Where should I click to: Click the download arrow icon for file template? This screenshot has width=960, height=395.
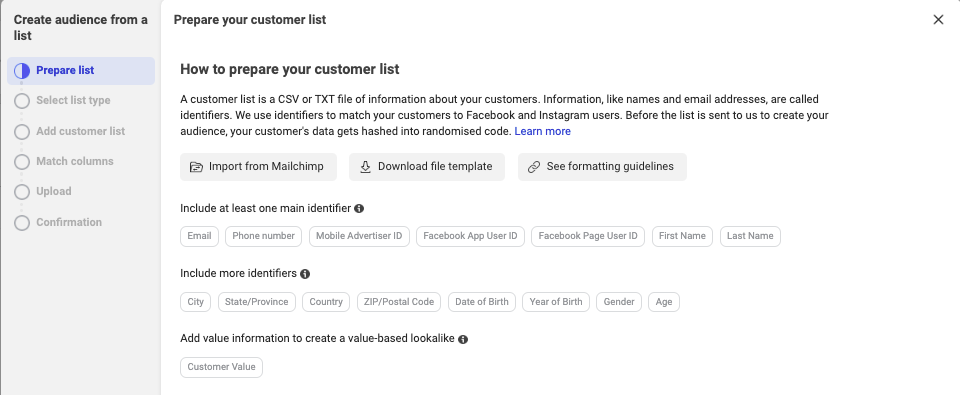tap(366, 167)
